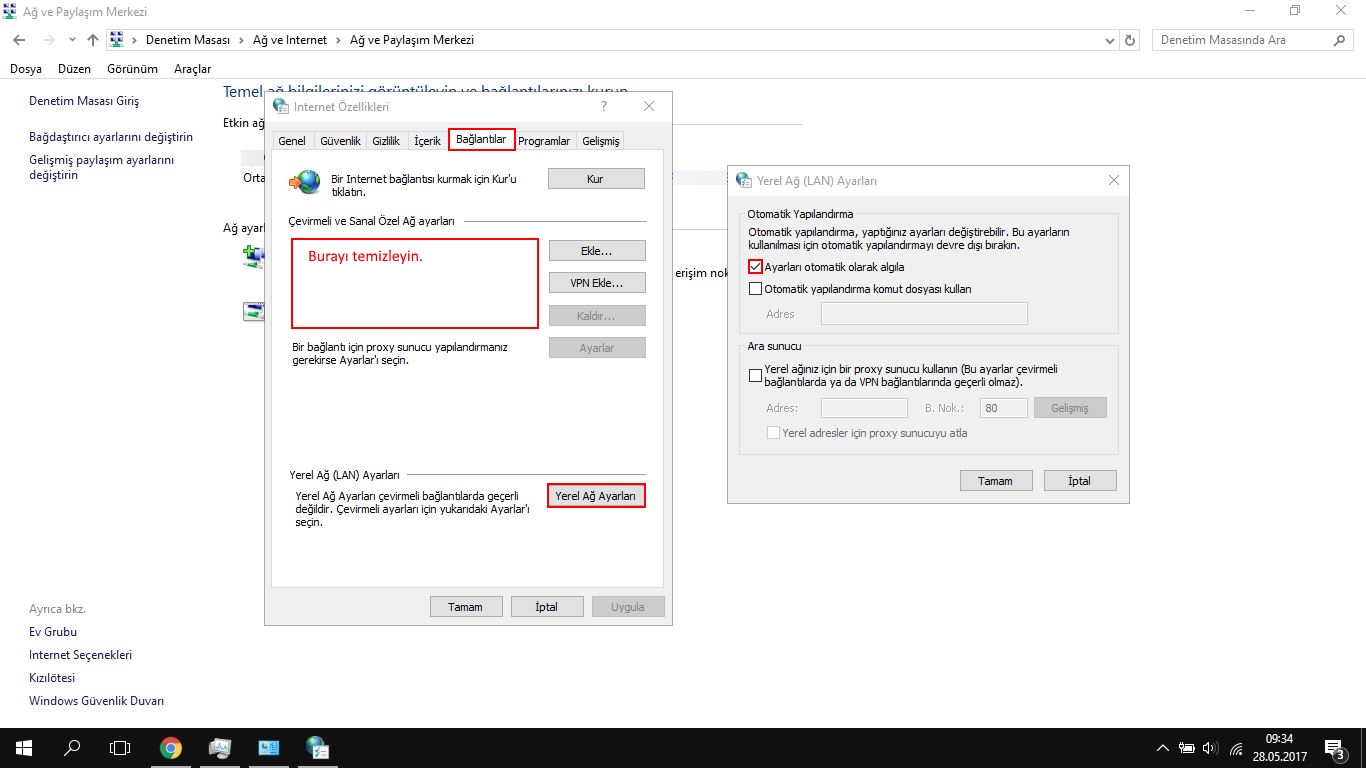
Task: Switch to the Gelişmiş tab
Action: coord(601,141)
